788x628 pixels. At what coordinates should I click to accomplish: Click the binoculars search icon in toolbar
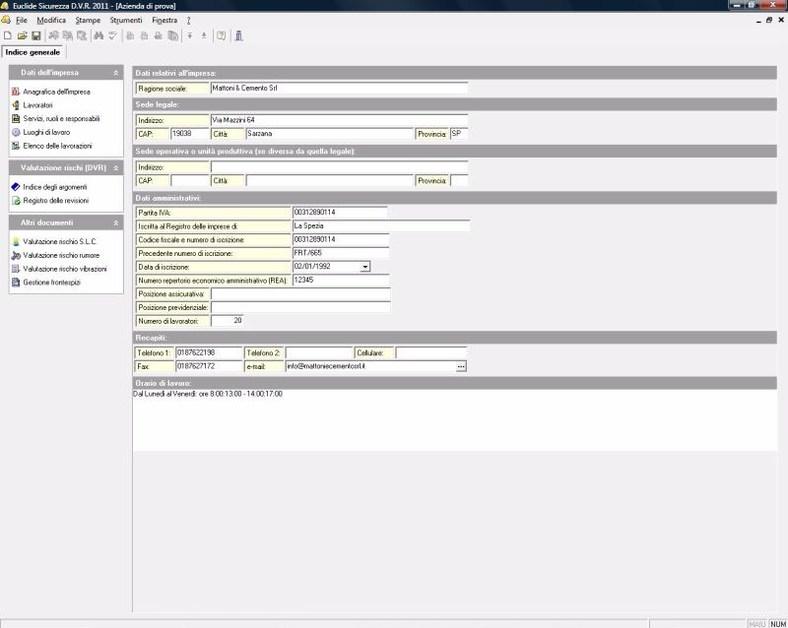coord(99,36)
